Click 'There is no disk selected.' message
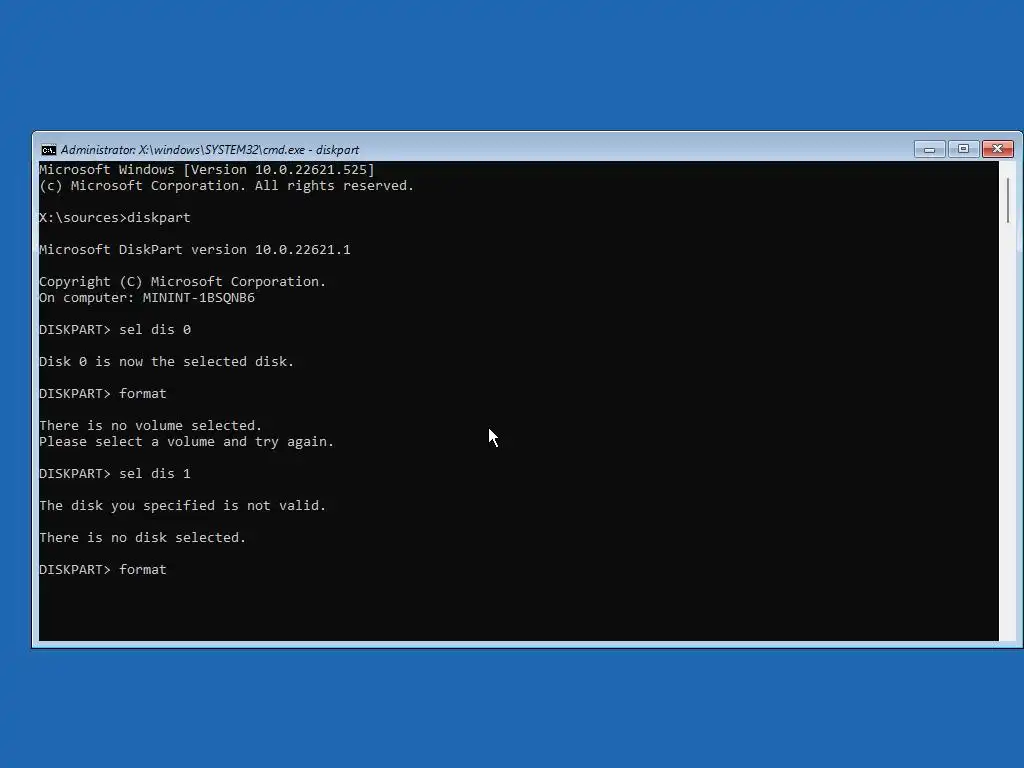This screenshot has height=768, width=1024. pos(142,538)
